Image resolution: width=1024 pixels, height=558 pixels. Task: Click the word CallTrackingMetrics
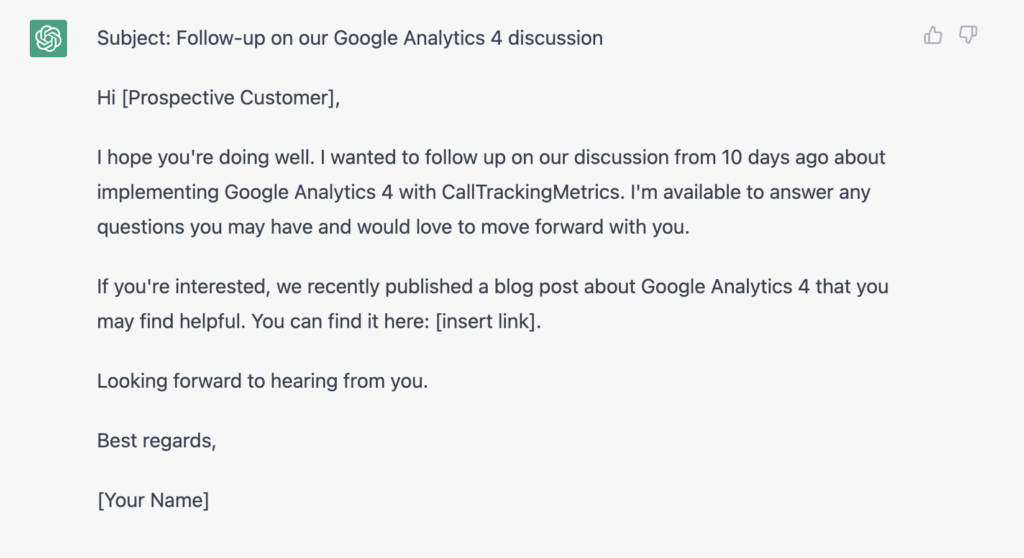click(533, 192)
